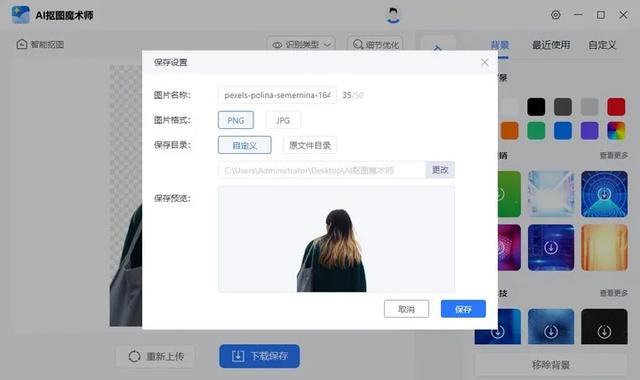640x380 pixels.
Task: Click the save preview image
Action: (x=336, y=239)
